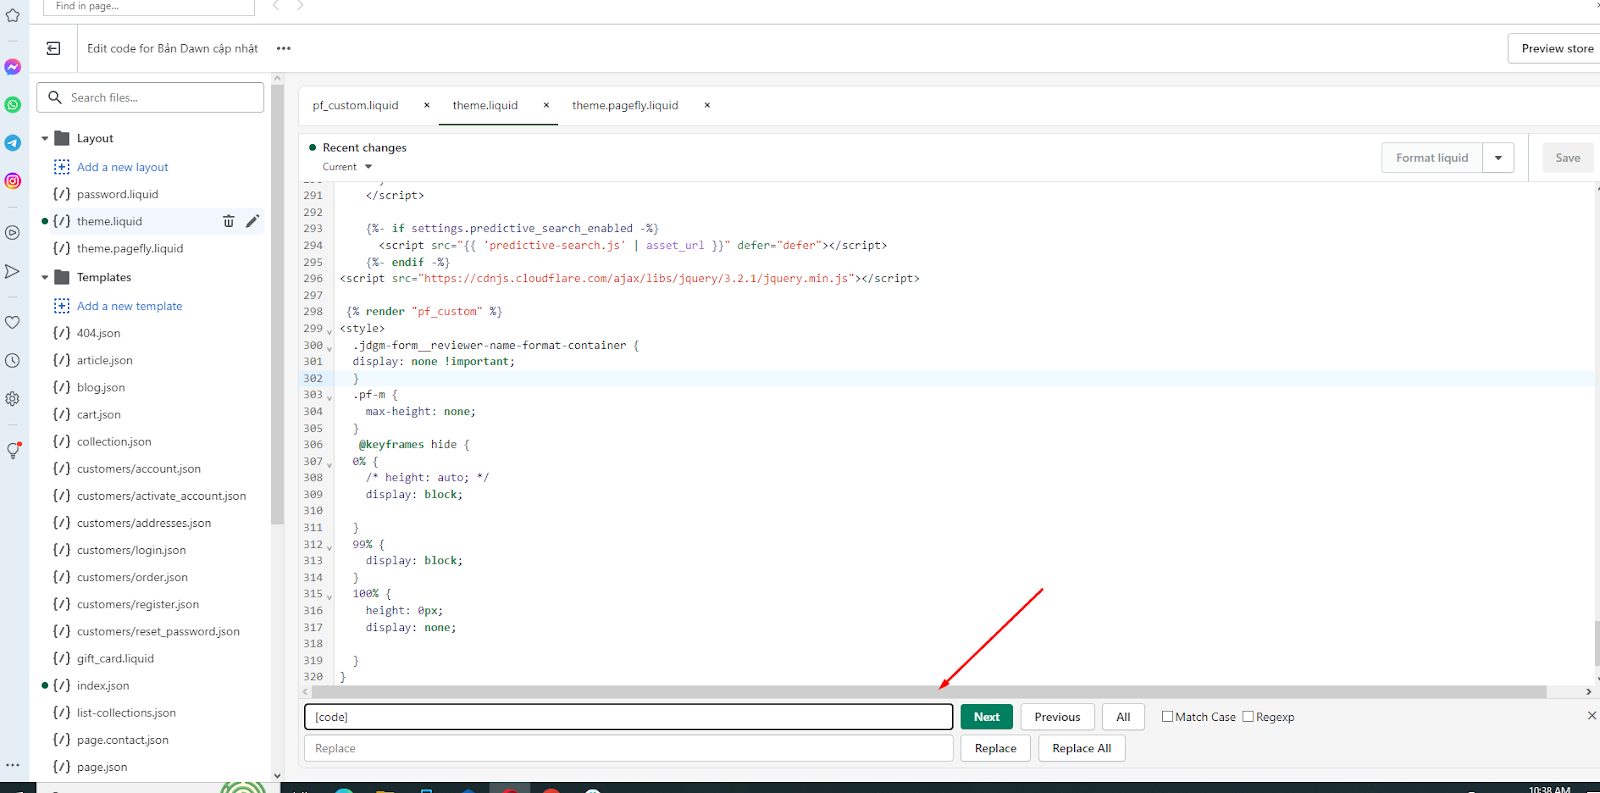The image size is (1600, 793).
Task: Open the Format liquid dropdown arrow
Action: 1498,158
